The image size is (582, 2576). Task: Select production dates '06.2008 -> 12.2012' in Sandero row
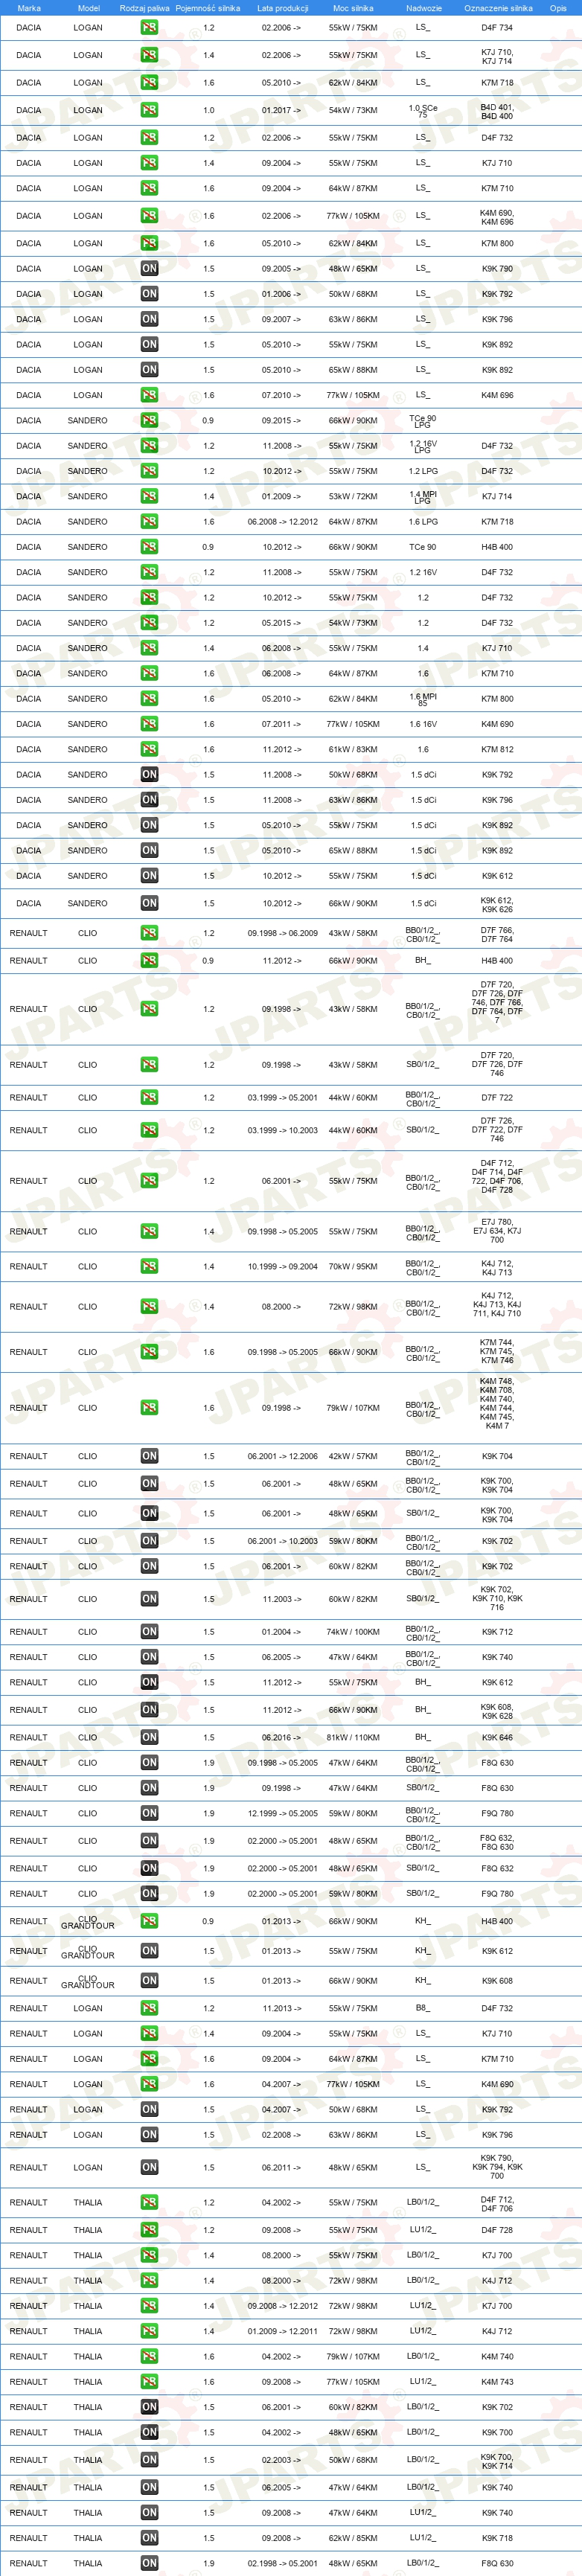click(283, 521)
